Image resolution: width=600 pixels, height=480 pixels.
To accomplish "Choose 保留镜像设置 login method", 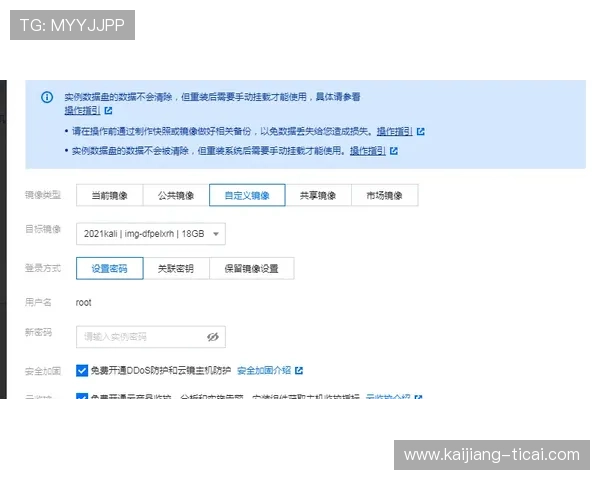I will coord(251,269).
